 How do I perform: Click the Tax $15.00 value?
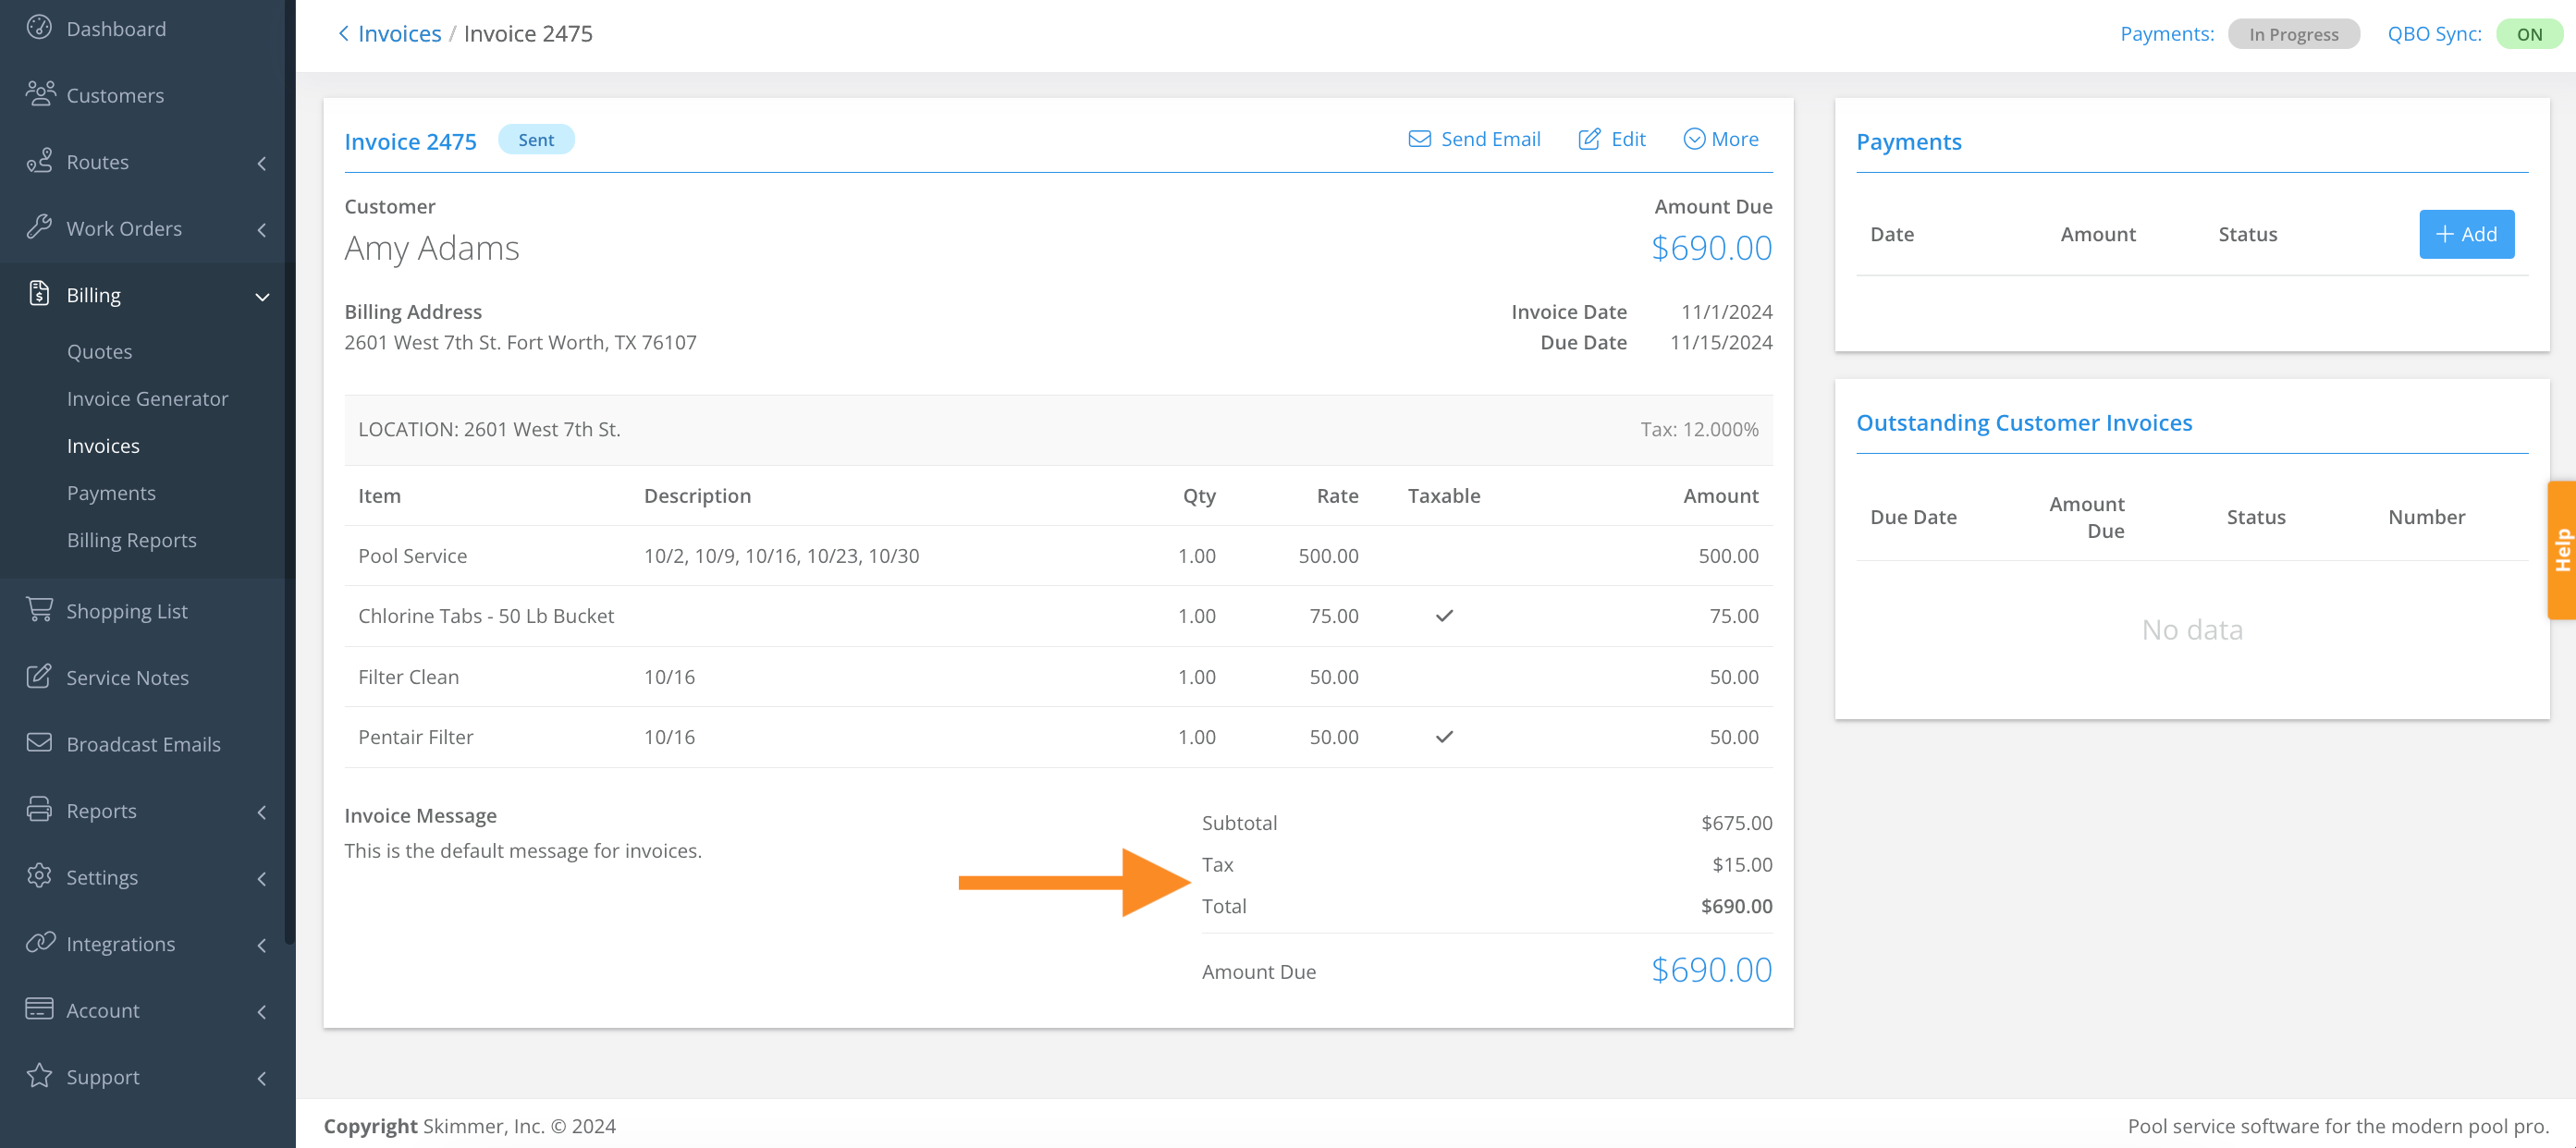[x=1741, y=864]
